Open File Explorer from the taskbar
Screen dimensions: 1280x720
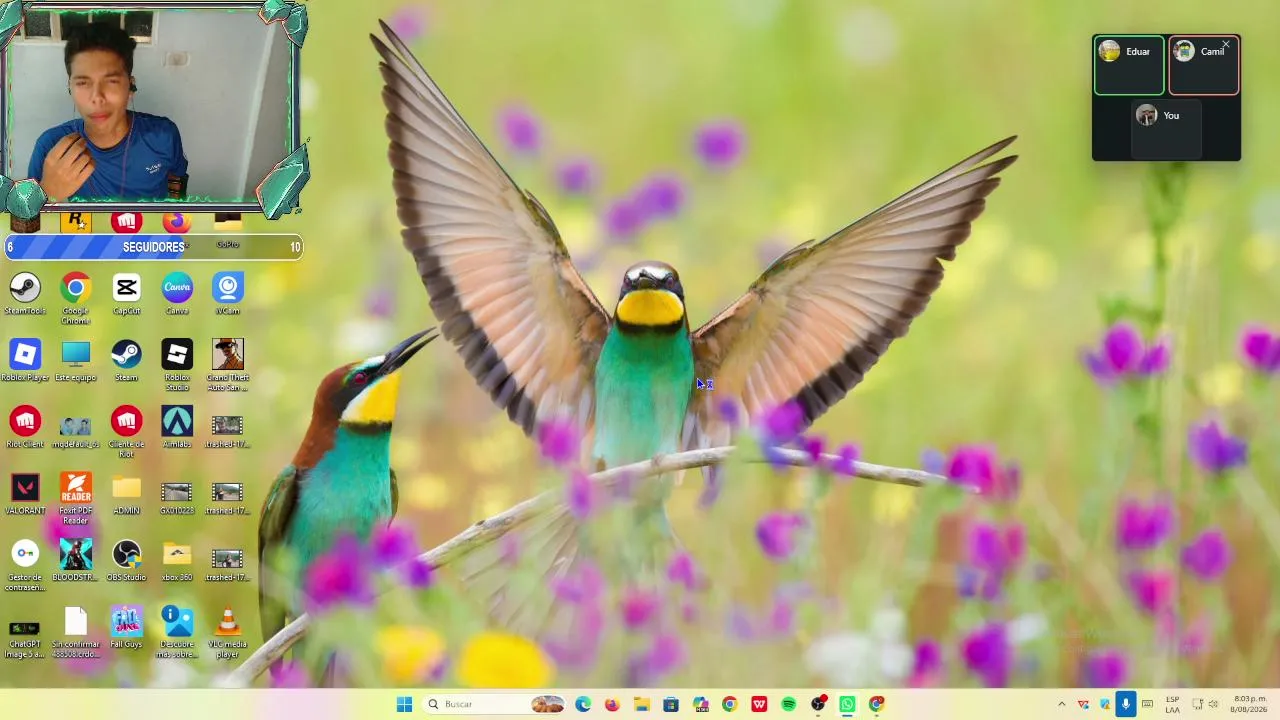coord(641,704)
